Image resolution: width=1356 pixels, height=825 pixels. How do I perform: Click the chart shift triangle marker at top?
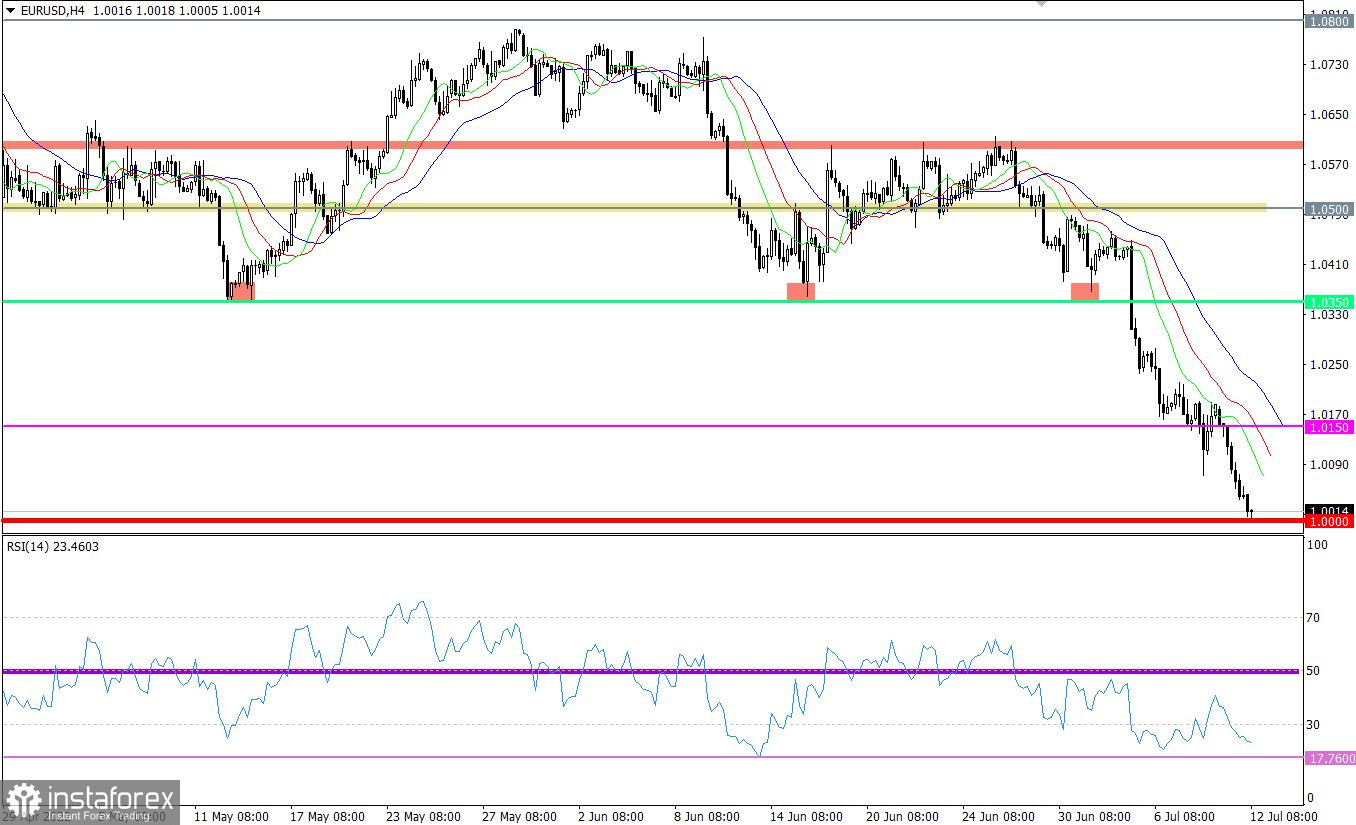[1041, 4]
